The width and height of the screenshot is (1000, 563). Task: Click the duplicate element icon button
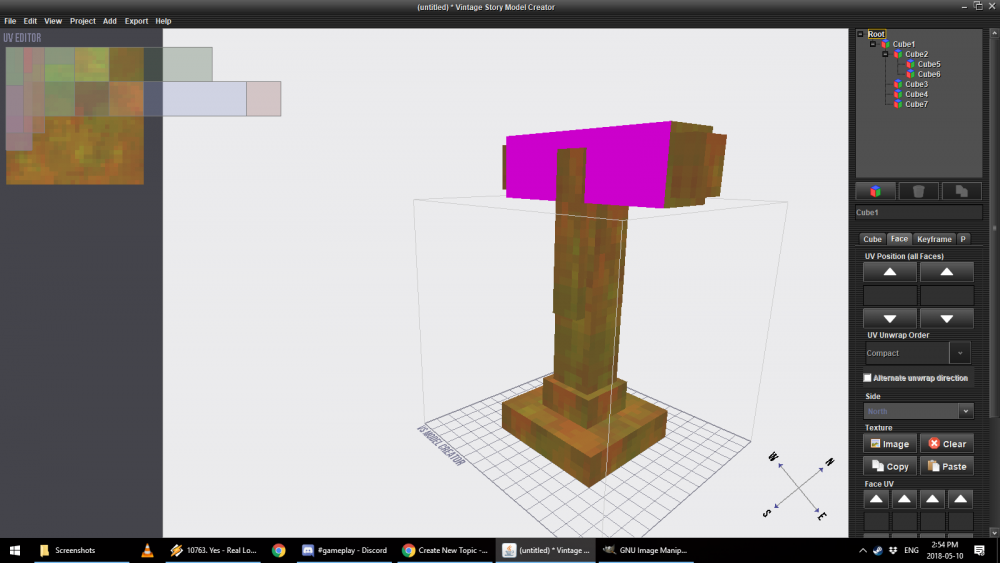click(960, 191)
